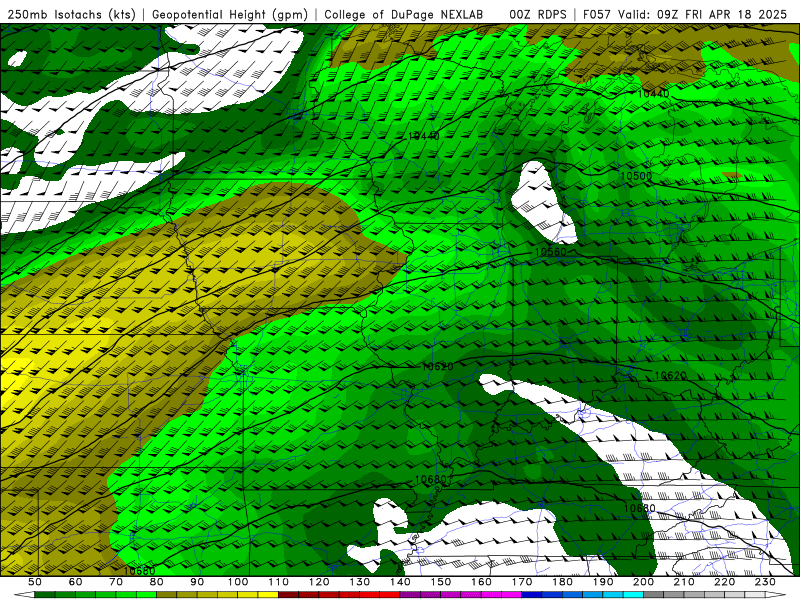
Task: Click the 200 value on the color scale
Action: tap(643, 582)
